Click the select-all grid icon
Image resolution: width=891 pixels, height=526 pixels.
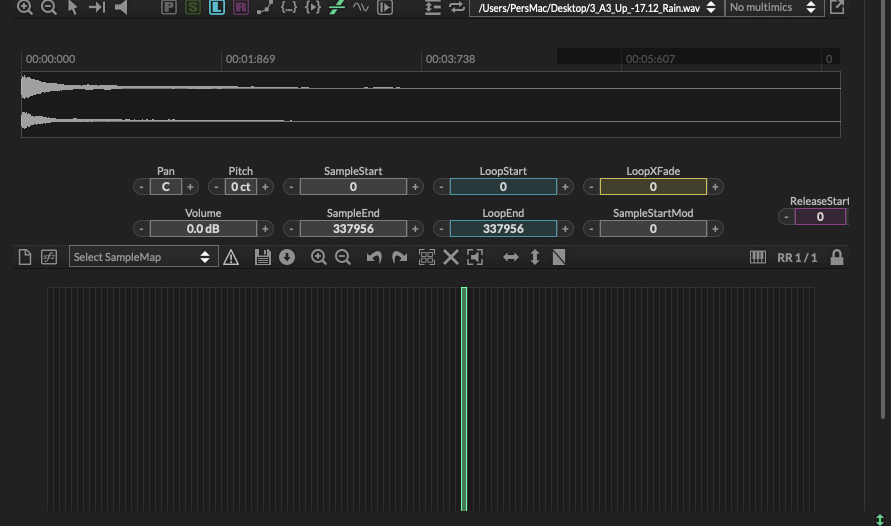click(427, 257)
